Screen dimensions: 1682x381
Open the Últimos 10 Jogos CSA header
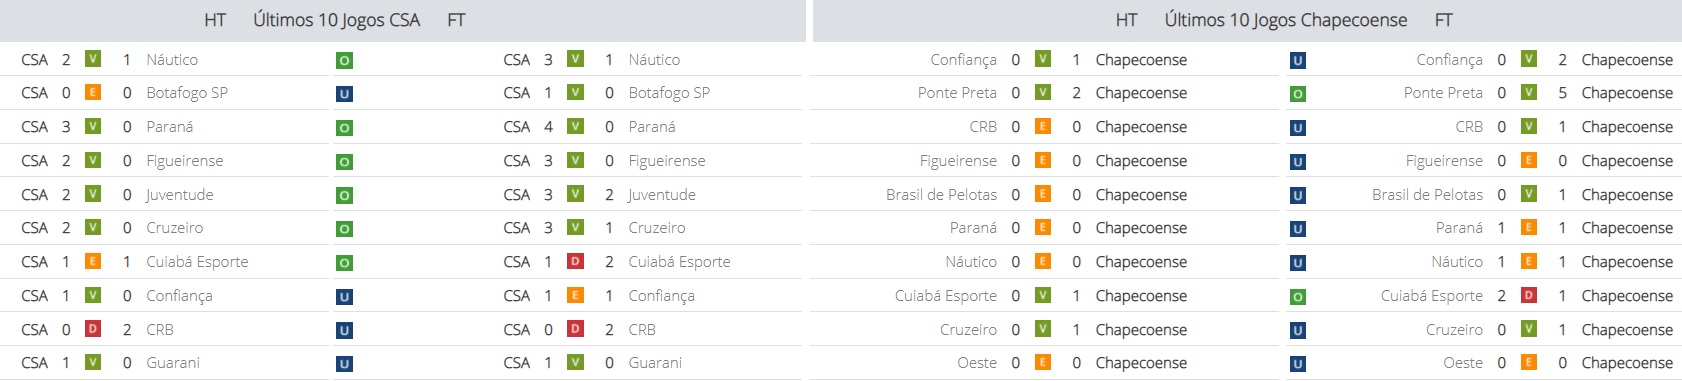[x=337, y=20]
